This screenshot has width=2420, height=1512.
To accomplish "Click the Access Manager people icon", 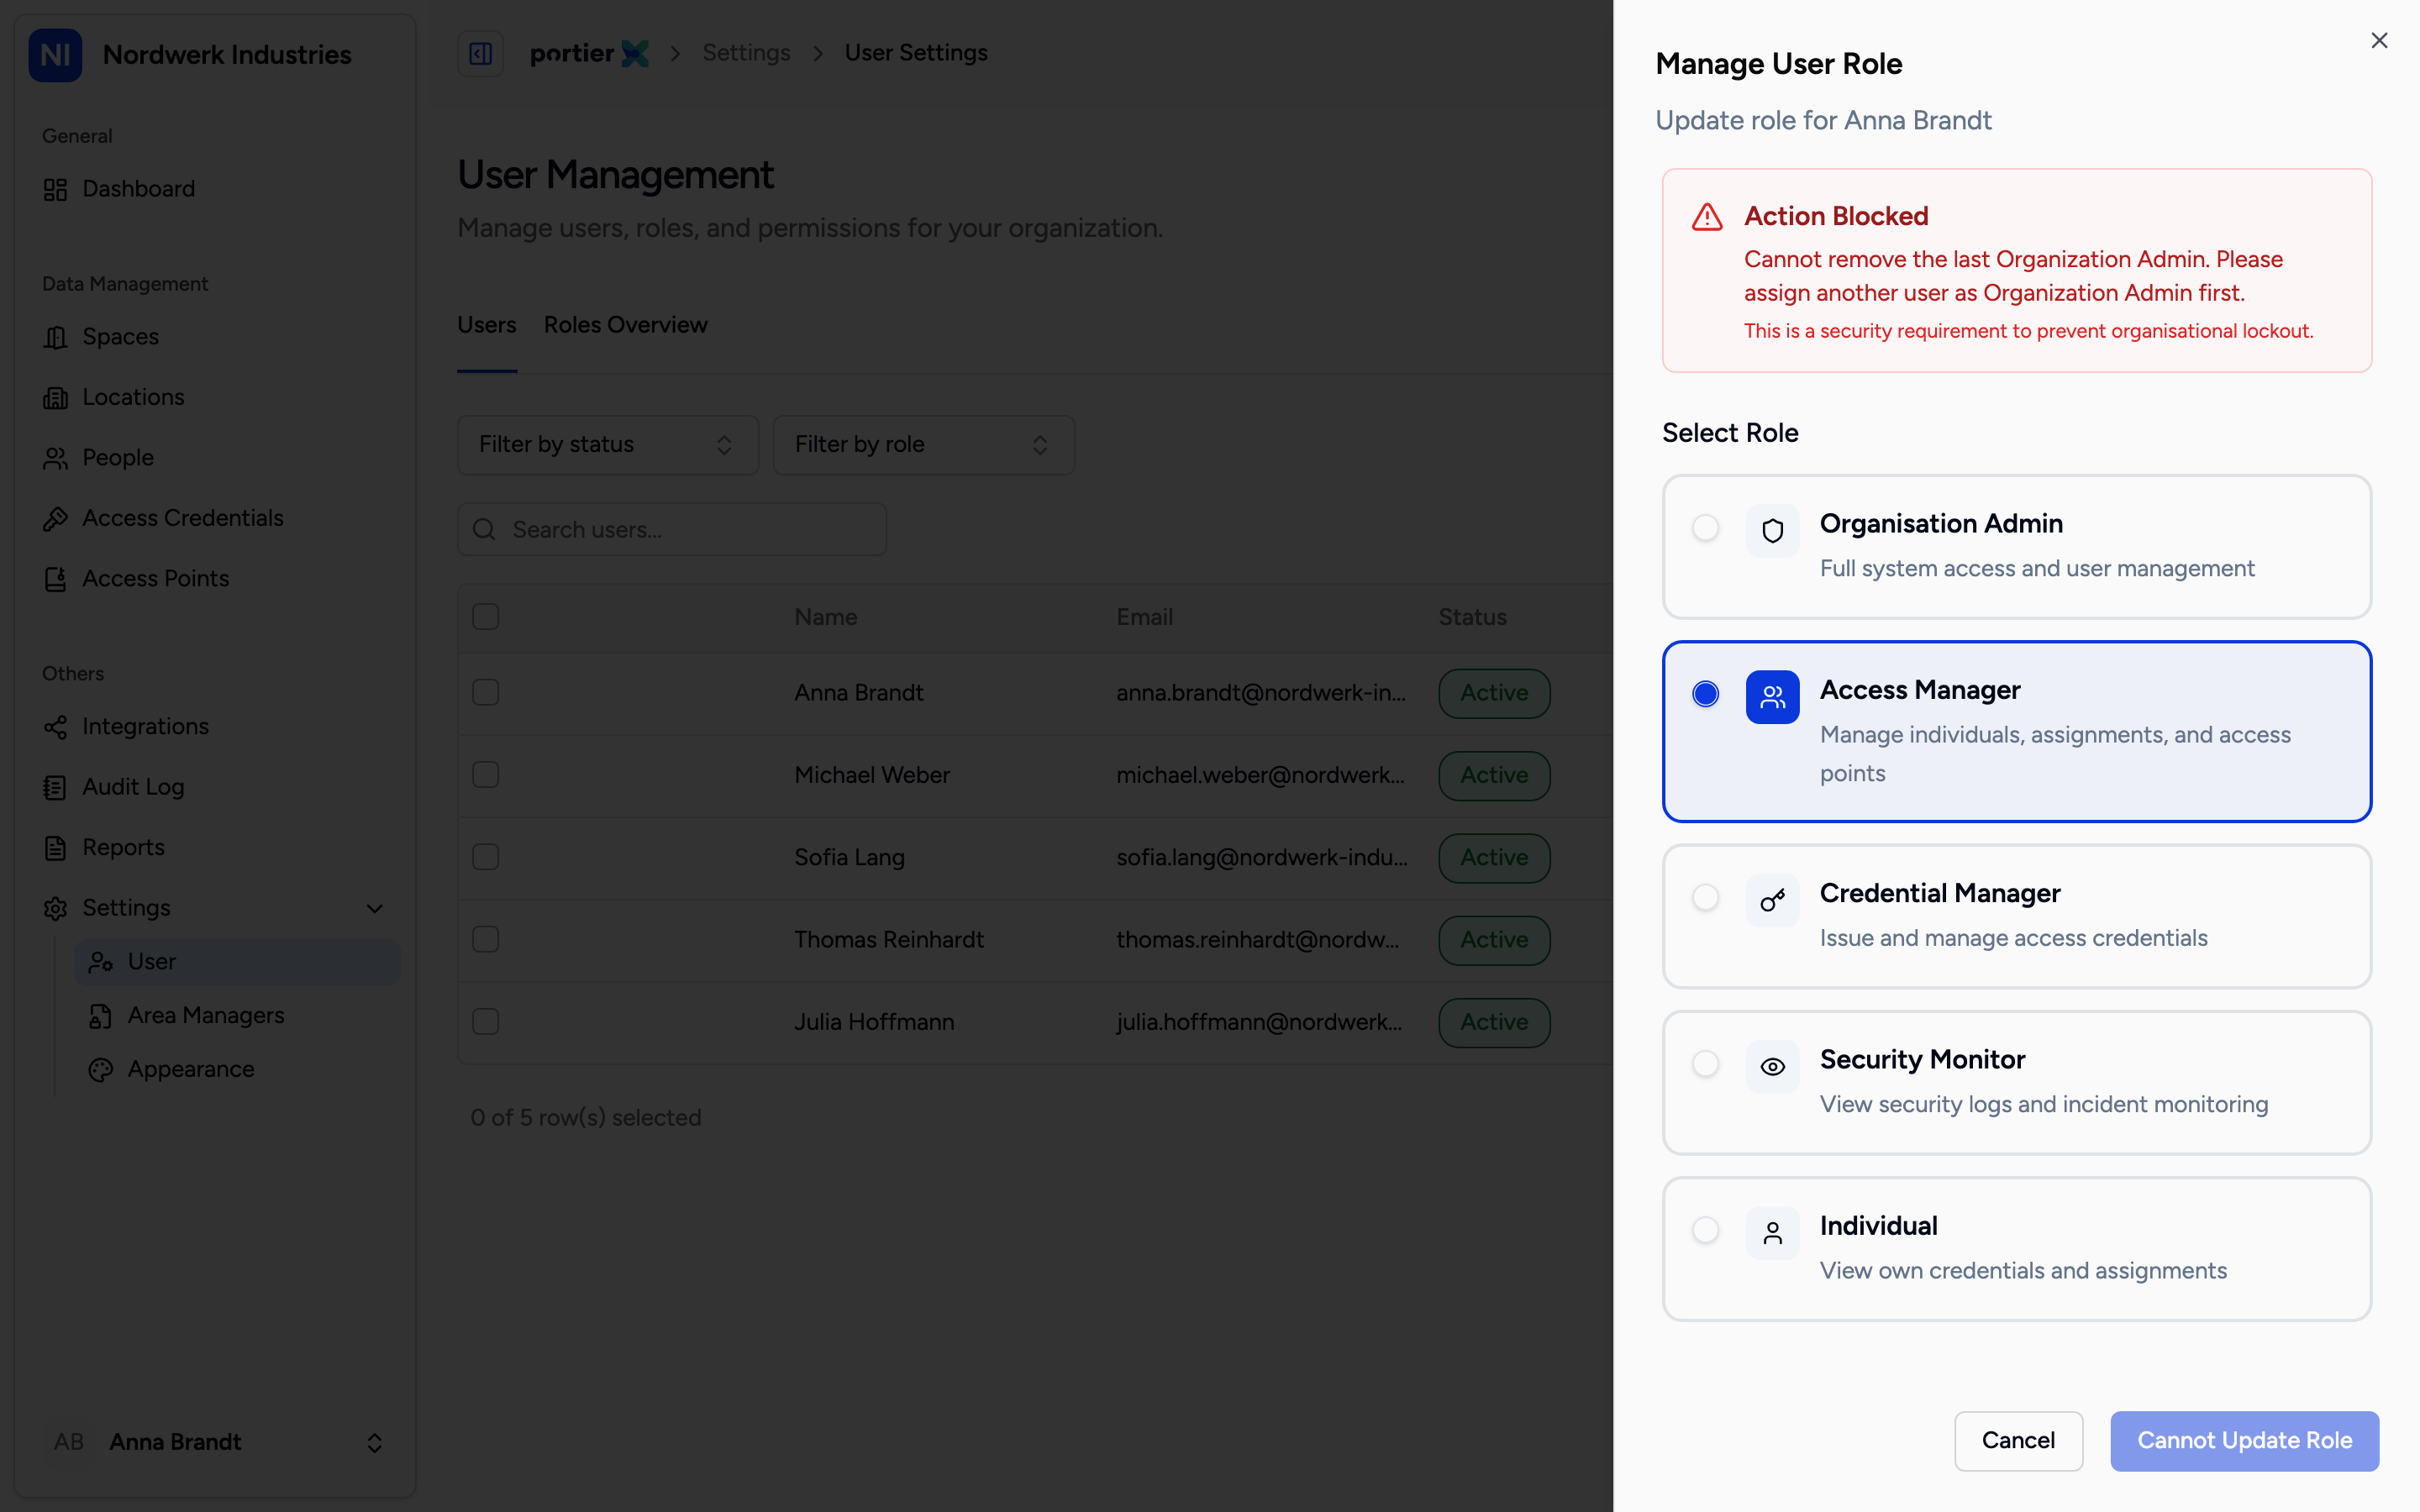I will pyautogui.click(x=1772, y=697).
